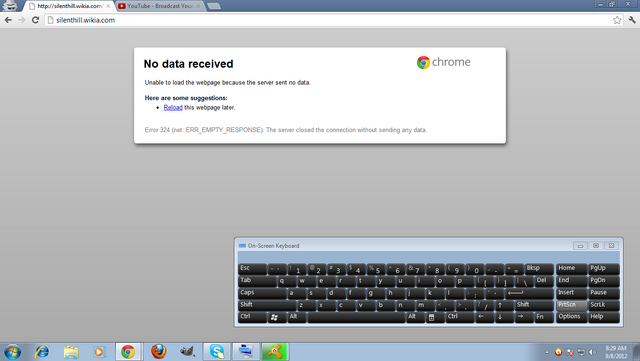Click the q key on the On-Screen Keyboard

click(287, 281)
